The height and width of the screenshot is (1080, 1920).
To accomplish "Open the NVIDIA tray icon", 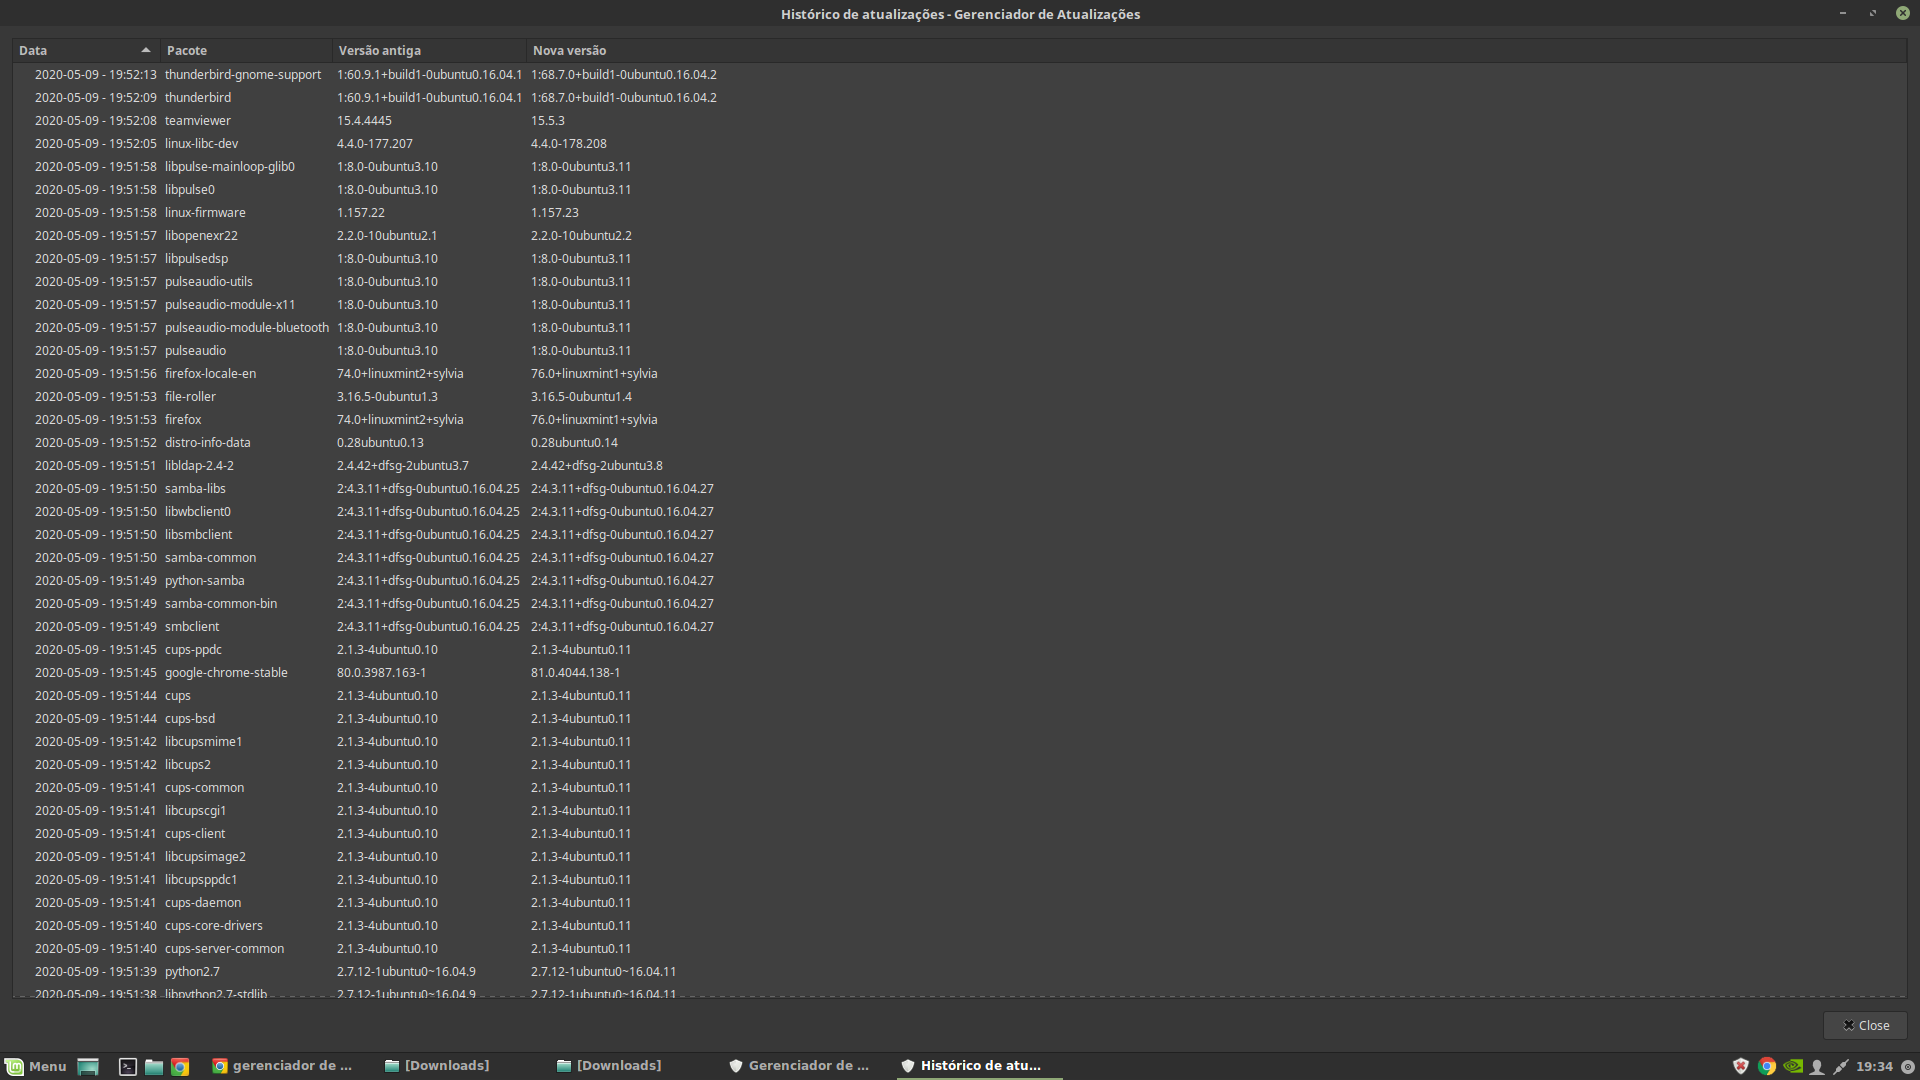I will click(1793, 1066).
